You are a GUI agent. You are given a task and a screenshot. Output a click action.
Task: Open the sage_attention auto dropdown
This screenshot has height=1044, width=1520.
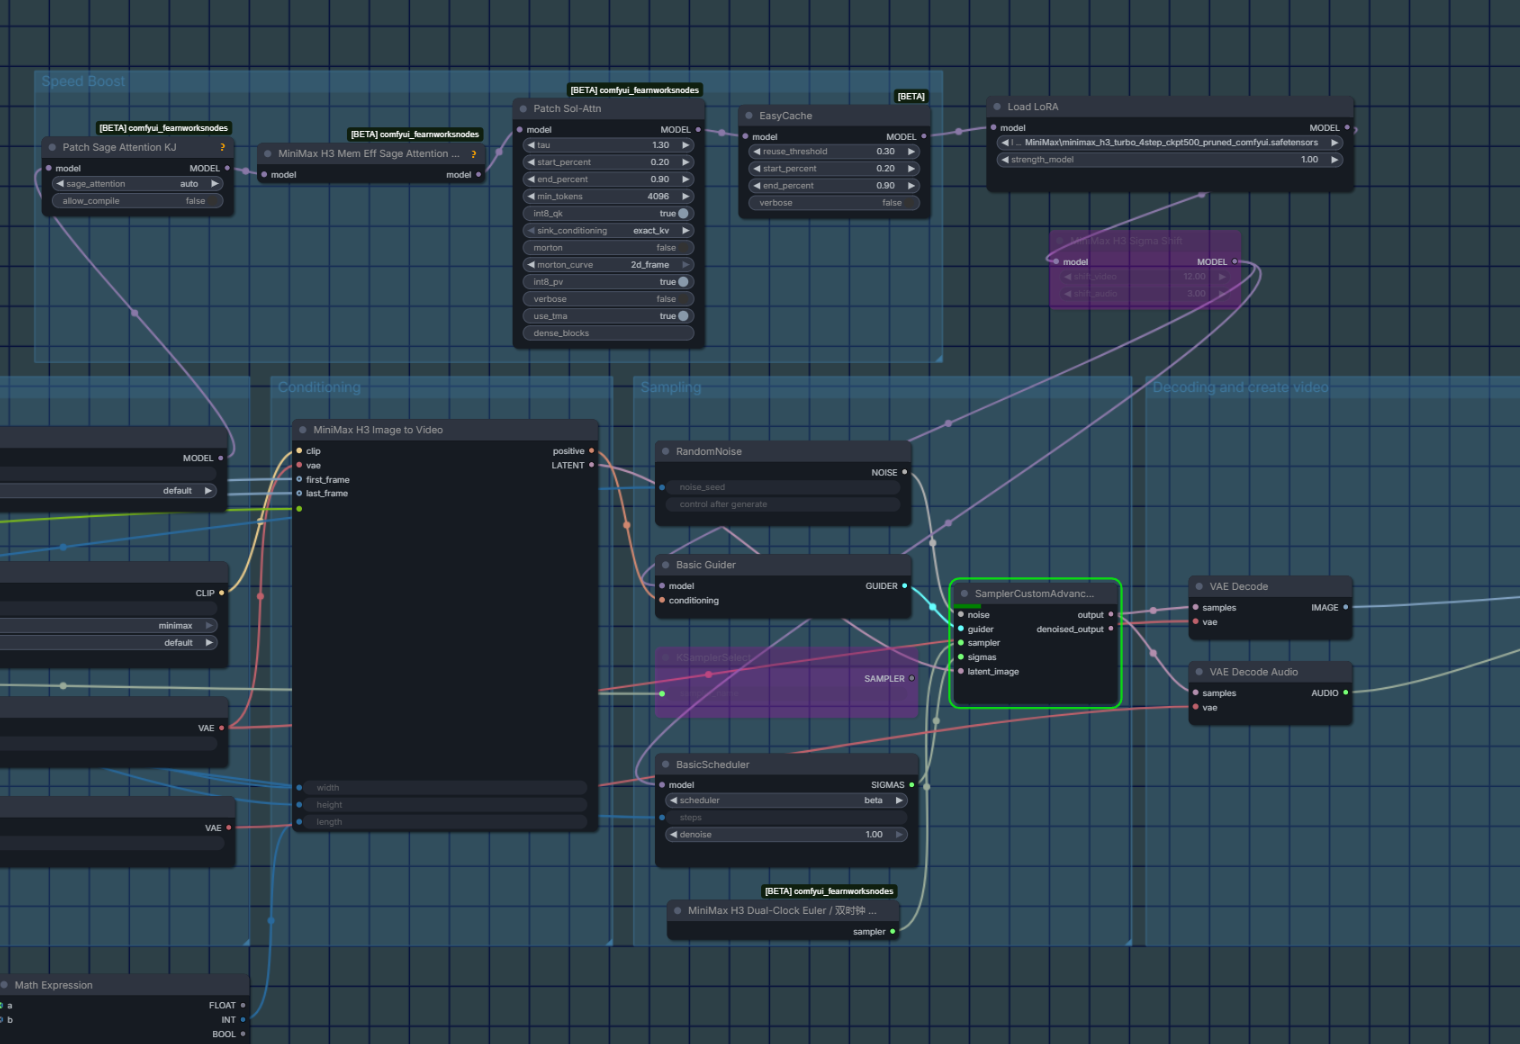pyautogui.click(x=137, y=184)
